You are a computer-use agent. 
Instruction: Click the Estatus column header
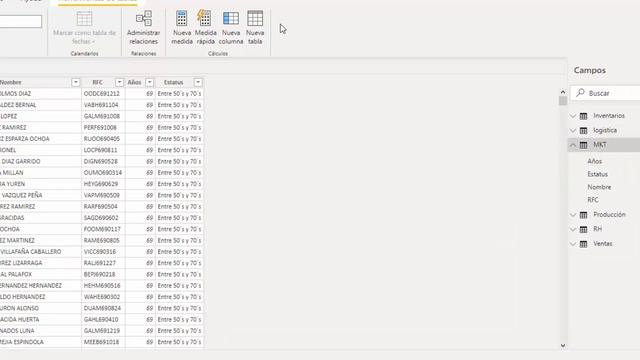tap(179, 82)
